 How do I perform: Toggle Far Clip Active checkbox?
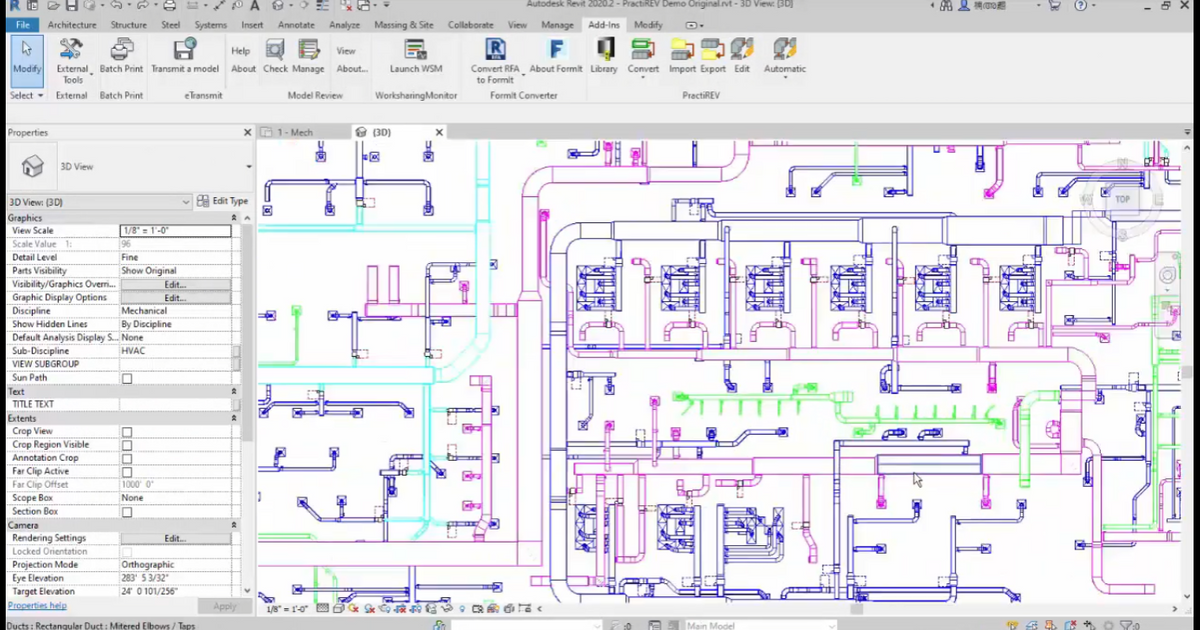tap(127, 472)
